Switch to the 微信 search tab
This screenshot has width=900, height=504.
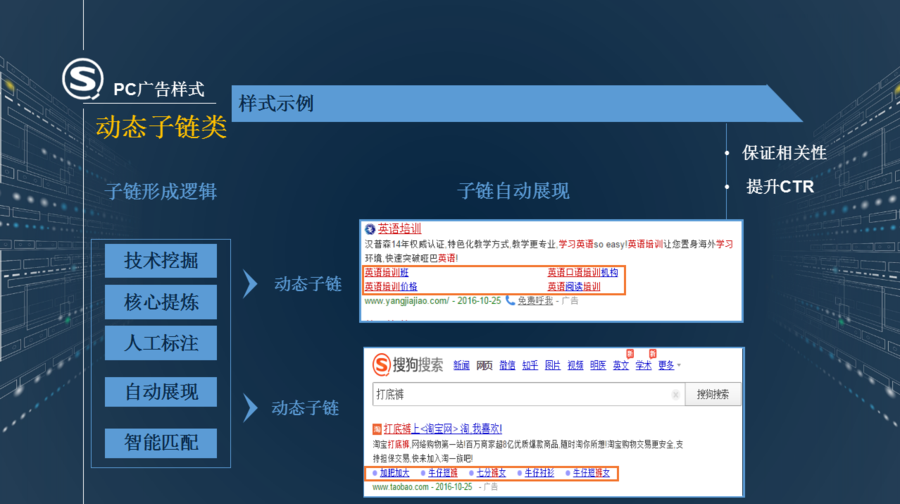(x=508, y=365)
